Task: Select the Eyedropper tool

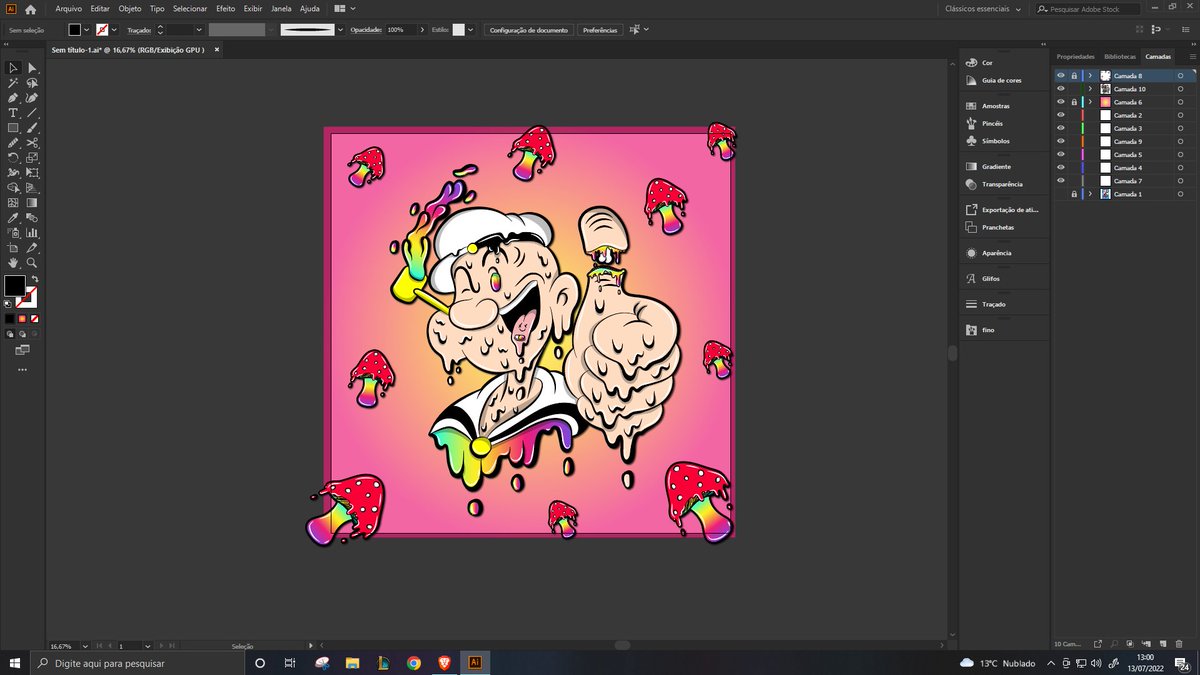Action: [x=13, y=217]
